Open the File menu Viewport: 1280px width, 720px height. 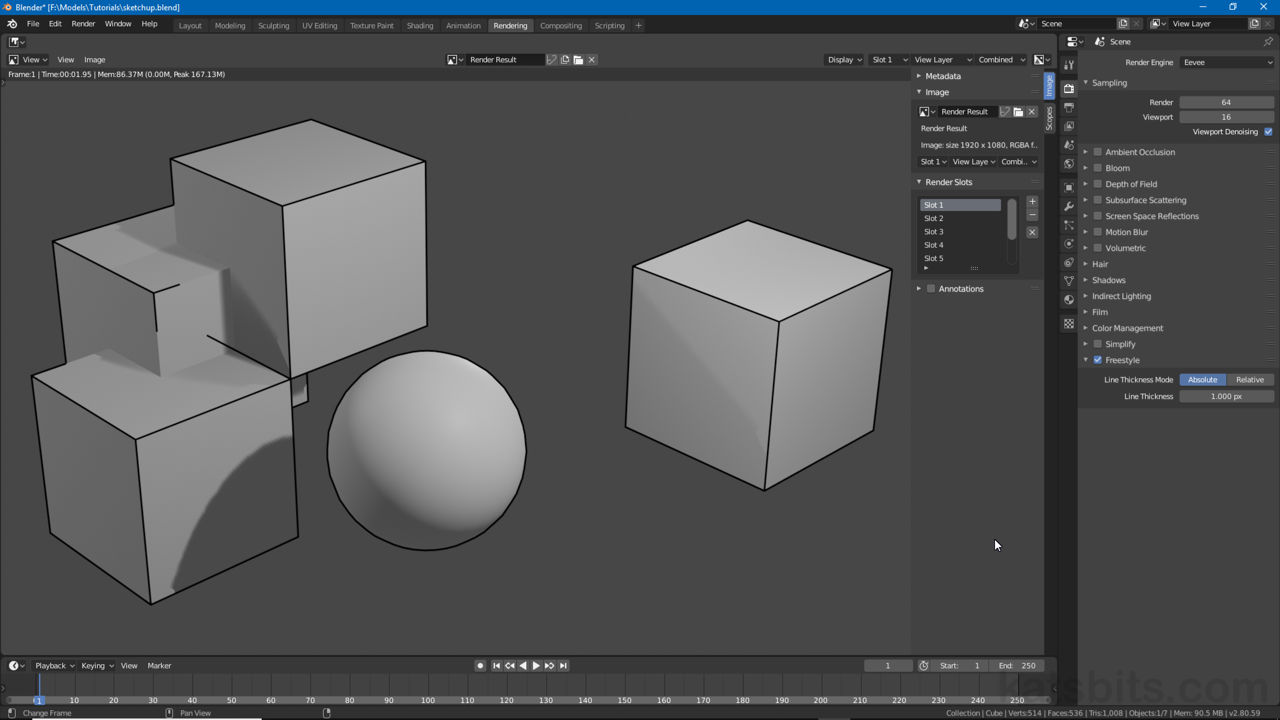pos(33,24)
